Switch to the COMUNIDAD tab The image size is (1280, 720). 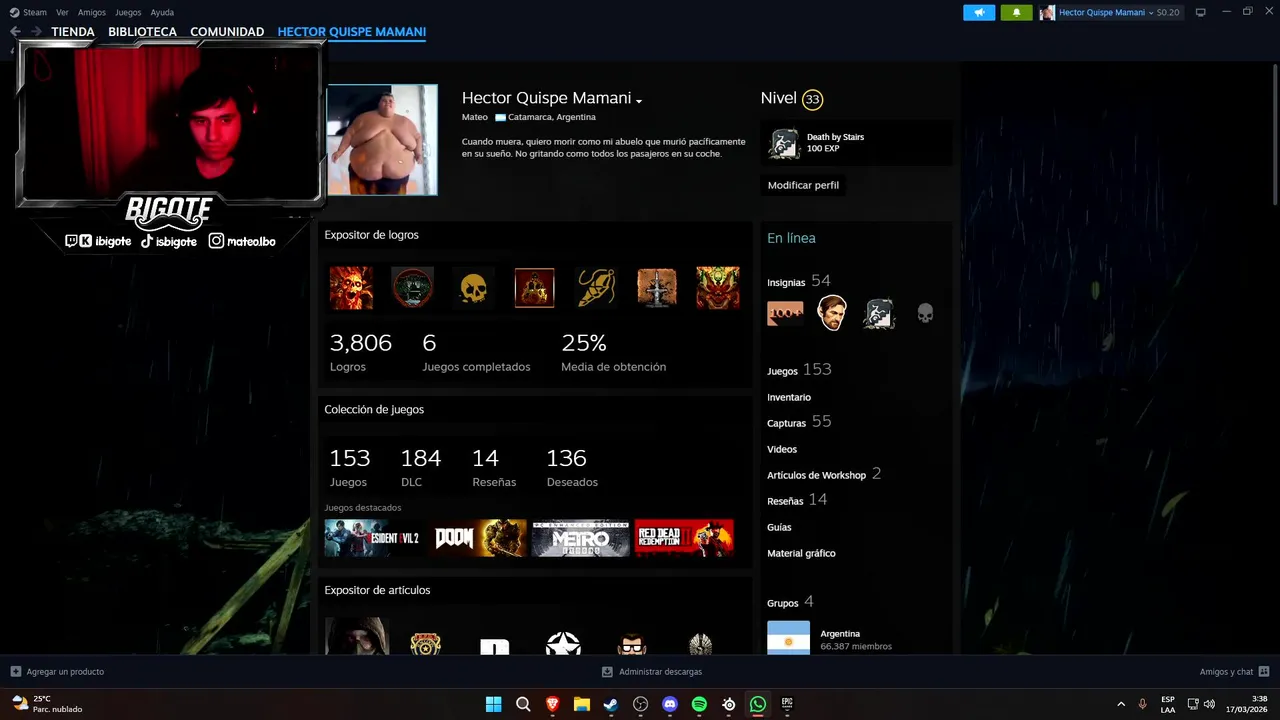(x=227, y=32)
